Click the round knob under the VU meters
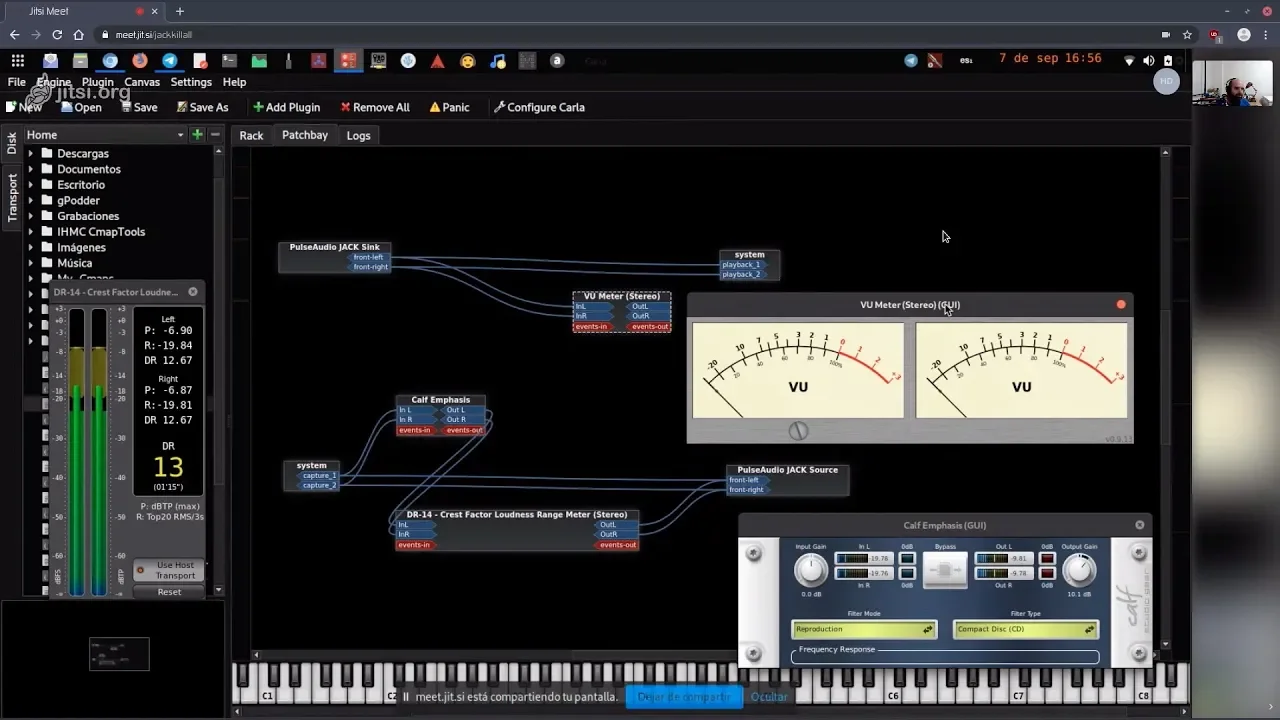The height and width of the screenshot is (720, 1280). coord(798,431)
